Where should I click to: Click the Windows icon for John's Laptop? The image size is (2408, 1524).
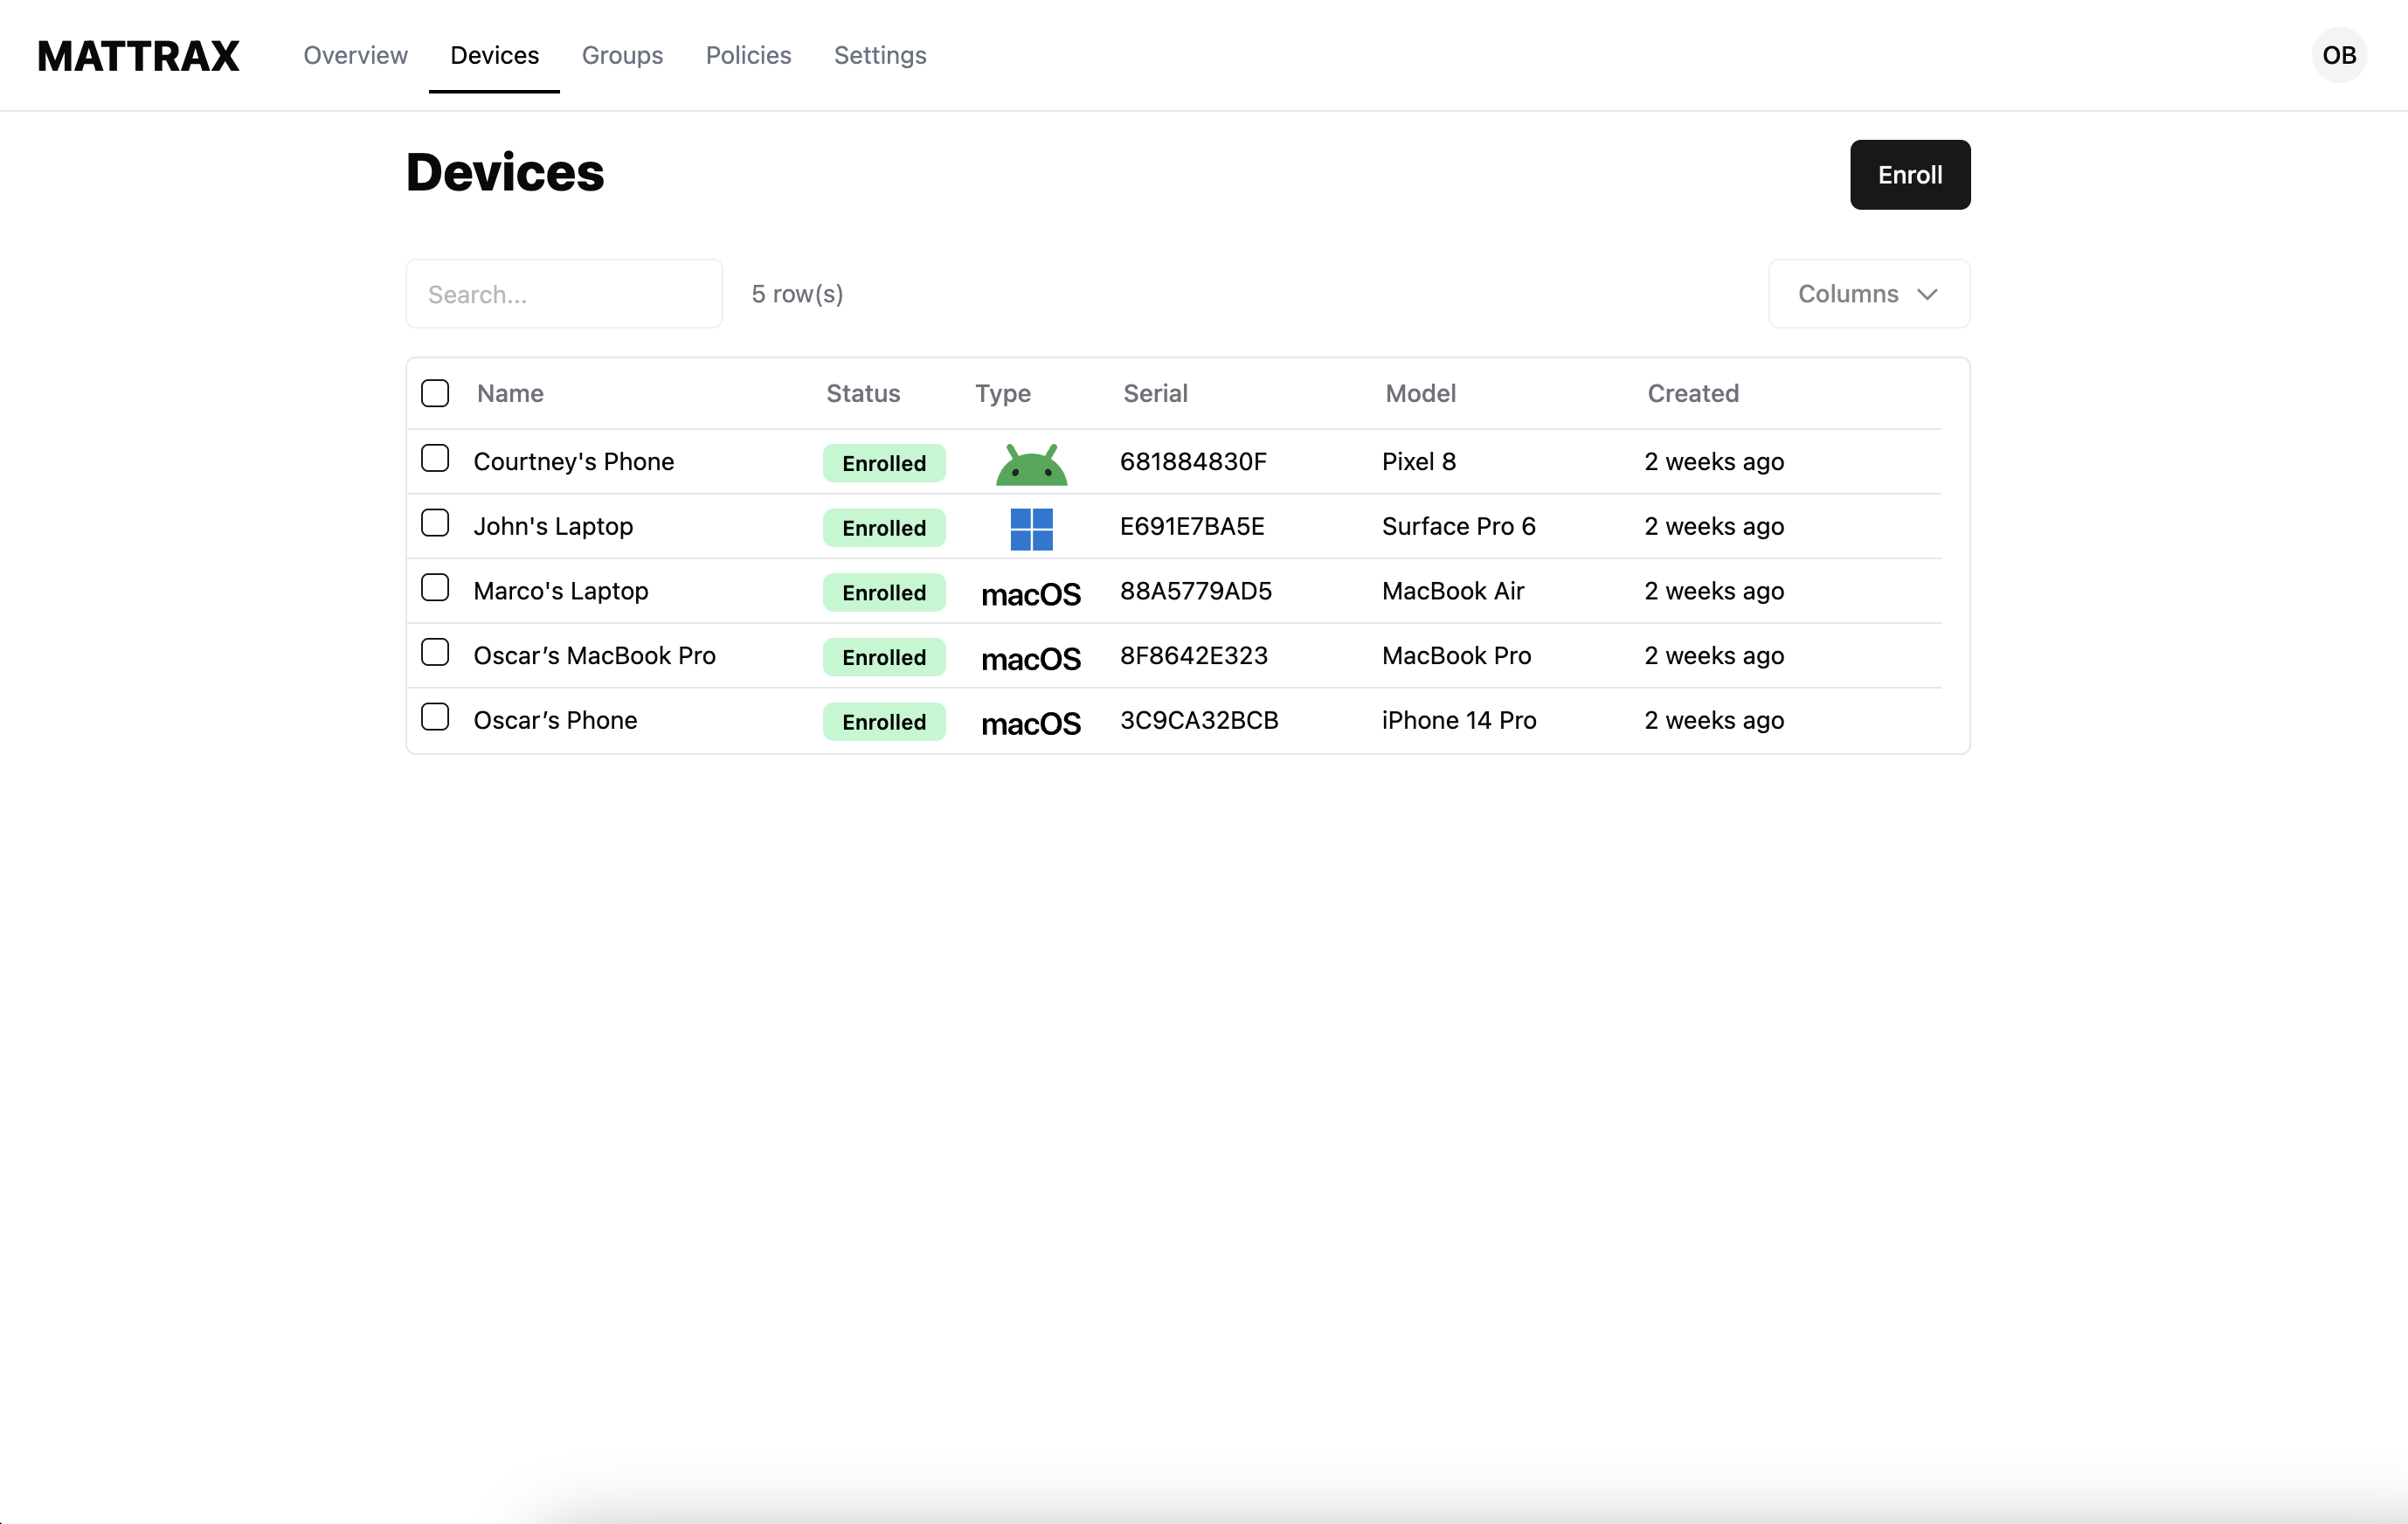click(x=1031, y=528)
